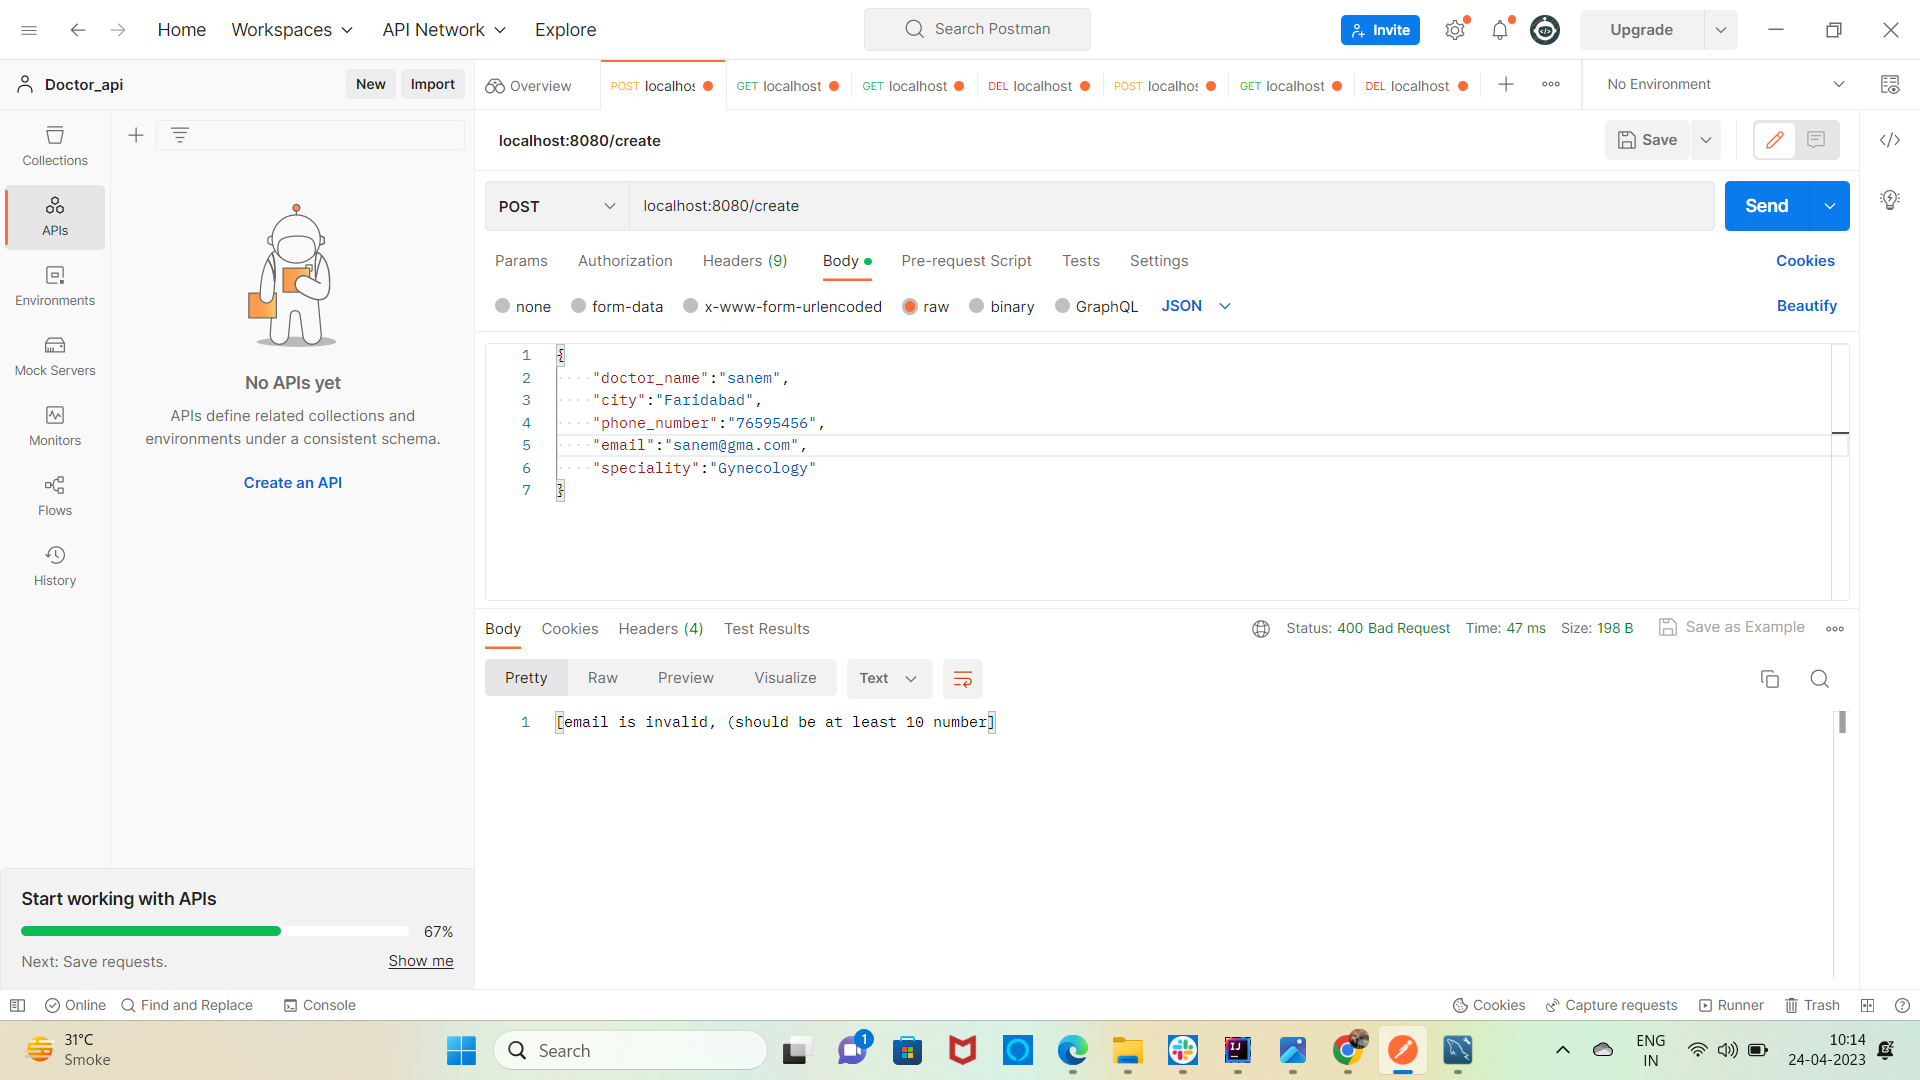Open notifications bell icon
The width and height of the screenshot is (1920, 1080).
(1500, 30)
